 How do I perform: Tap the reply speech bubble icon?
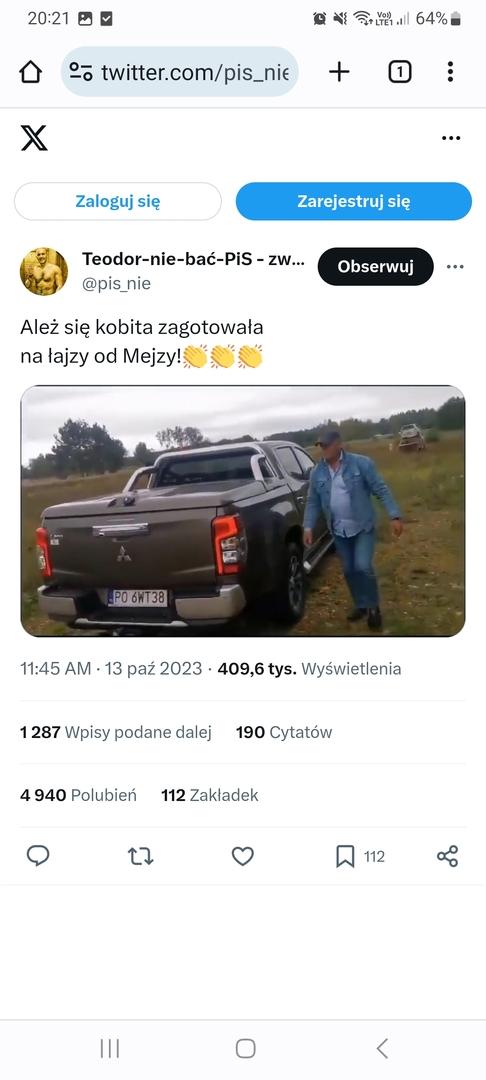tap(38, 856)
